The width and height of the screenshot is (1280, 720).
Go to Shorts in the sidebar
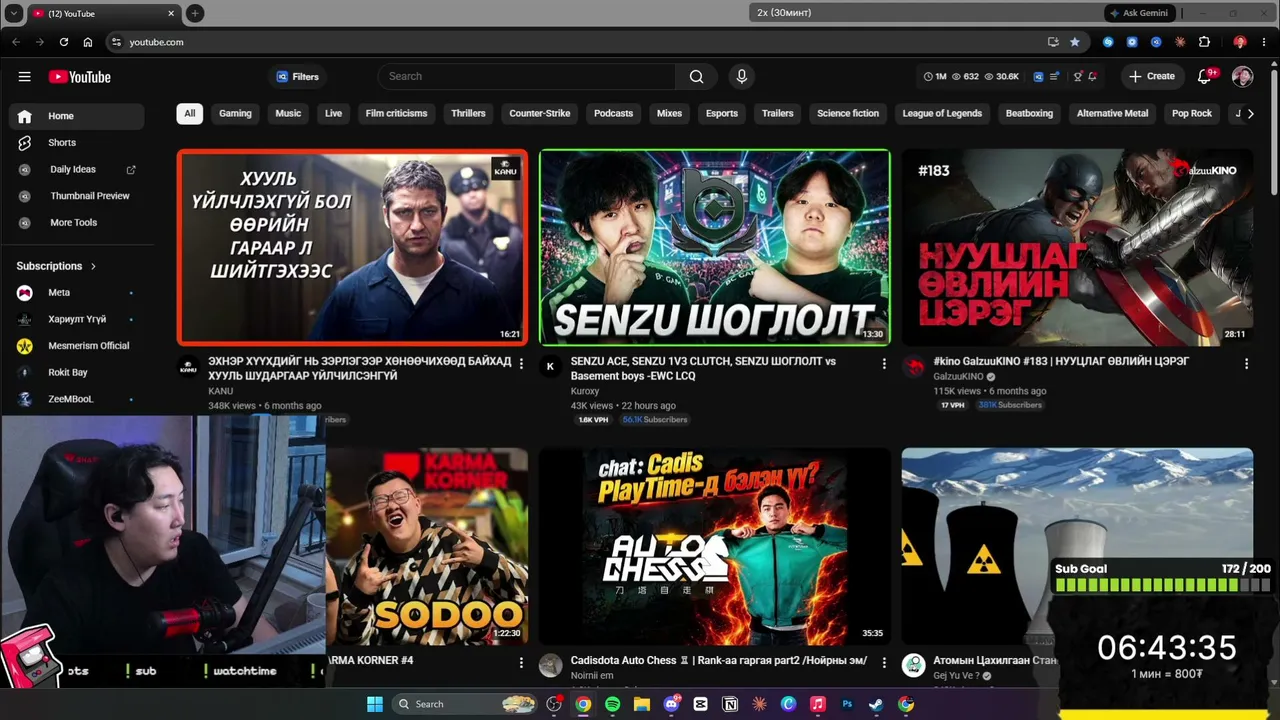(x=76, y=143)
